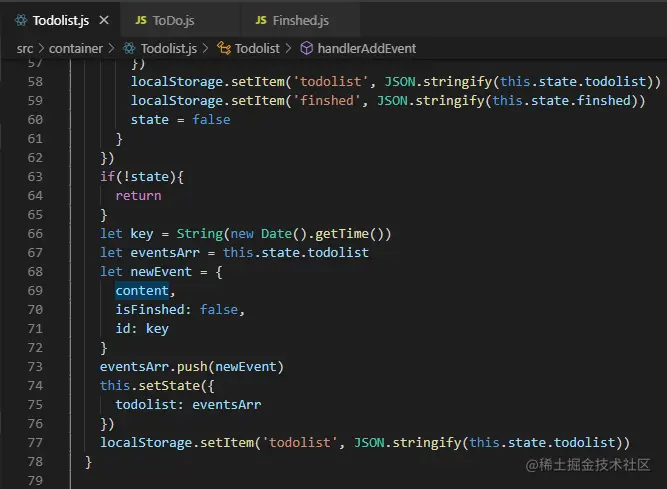The width and height of the screenshot is (667, 489).
Task: Select 'container' in breadcrumb
Action: [x=76, y=48]
